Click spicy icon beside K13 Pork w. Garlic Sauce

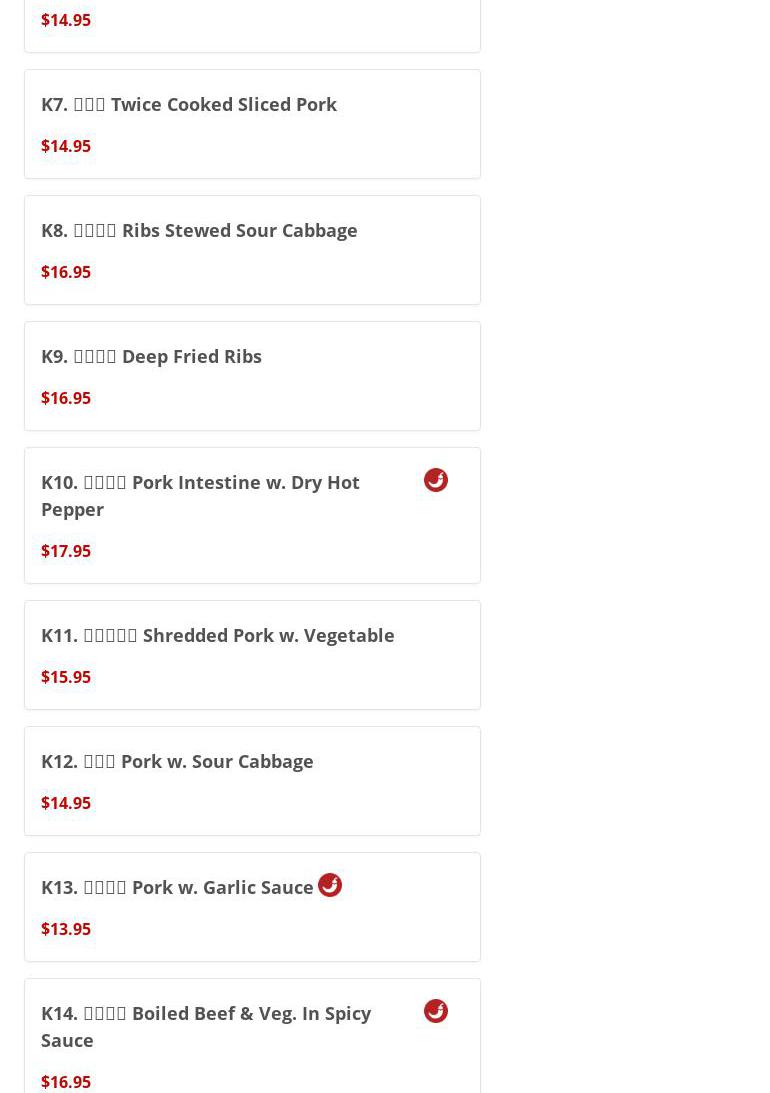pos(330,885)
